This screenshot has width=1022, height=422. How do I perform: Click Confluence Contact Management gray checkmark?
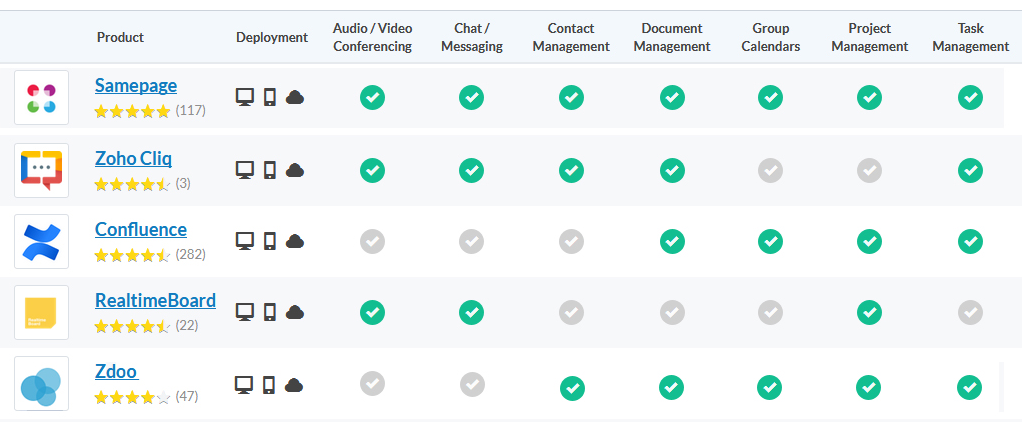pyautogui.click(x=571, y=241)
